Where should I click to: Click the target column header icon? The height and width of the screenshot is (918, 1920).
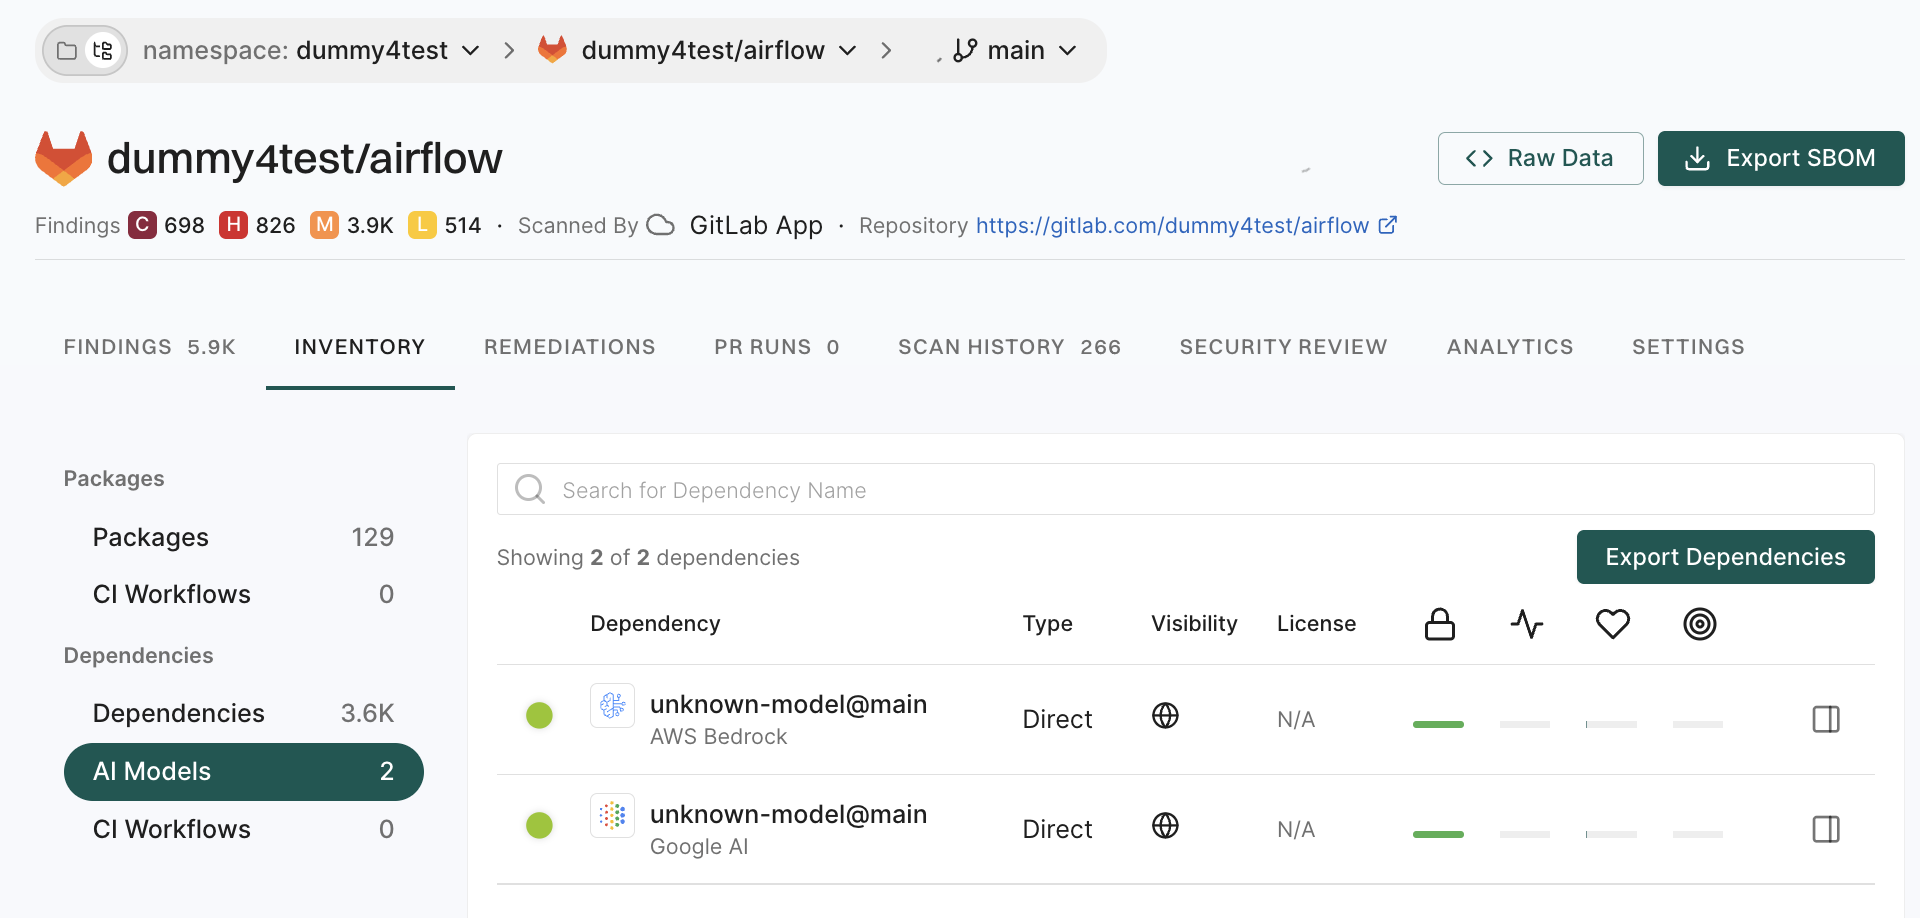pos(1699,623)
